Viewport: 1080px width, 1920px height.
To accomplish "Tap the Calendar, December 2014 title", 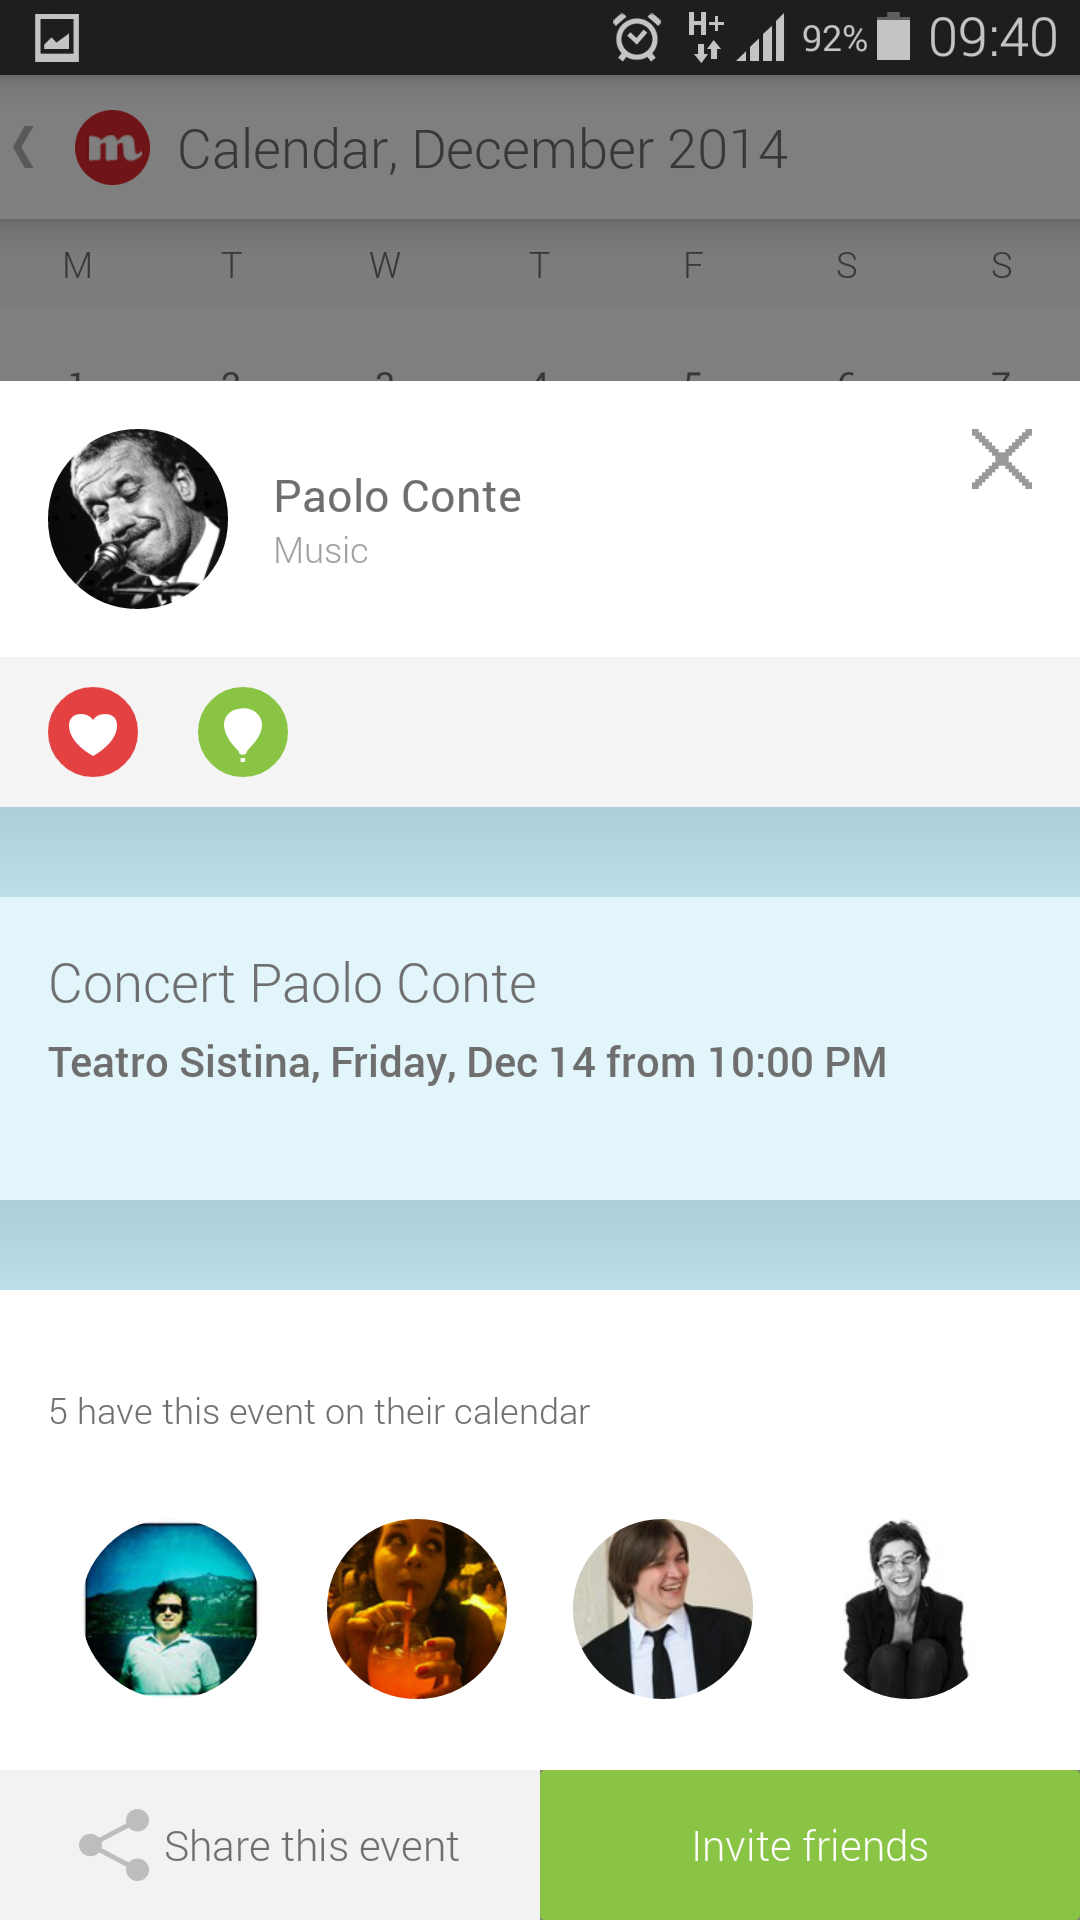I will click(x=482, y=150).
